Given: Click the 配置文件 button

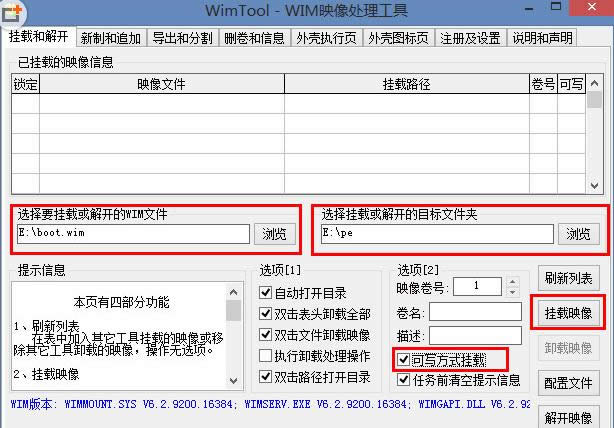Looking at the screenshot, I should coord(568,383).
